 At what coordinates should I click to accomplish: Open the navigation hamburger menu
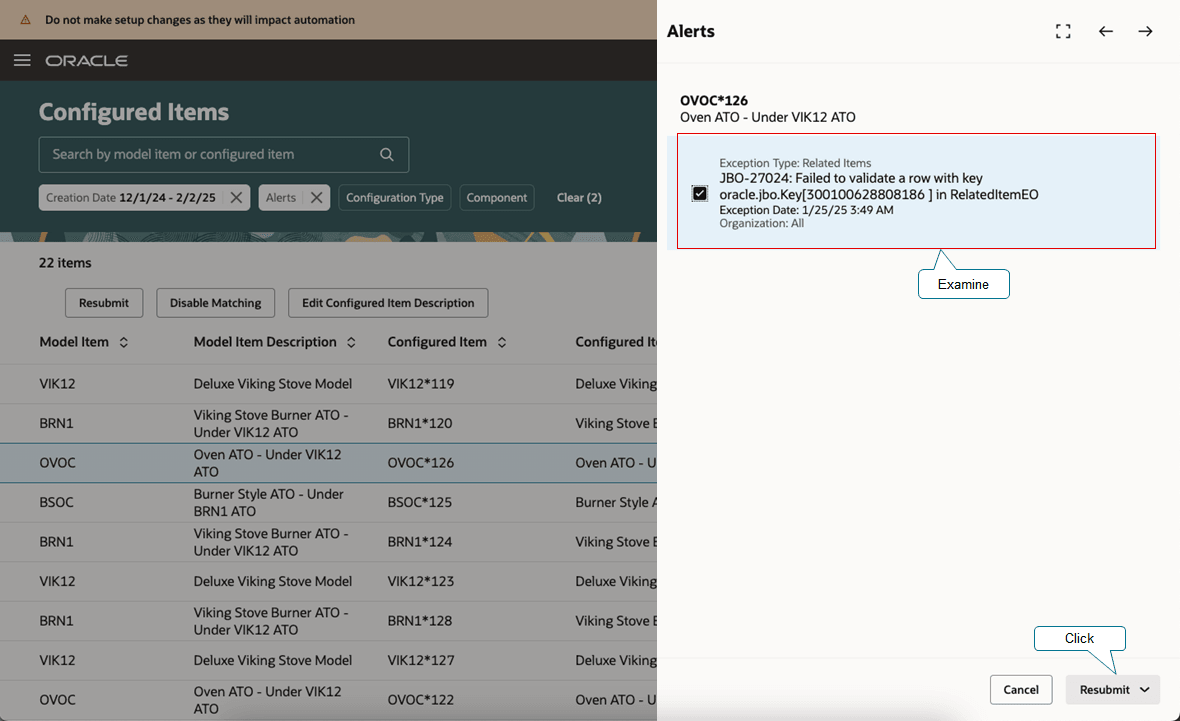pyautogui.click(x=22, y=60)
